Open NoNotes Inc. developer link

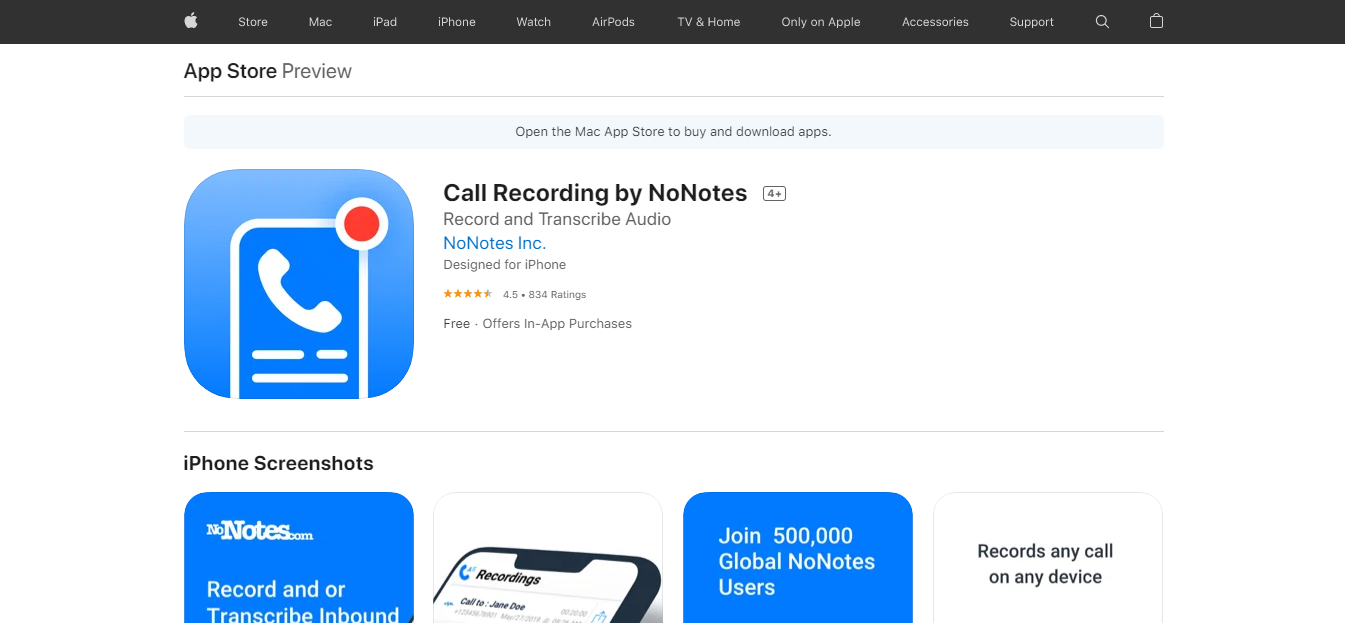pos(495,243)
